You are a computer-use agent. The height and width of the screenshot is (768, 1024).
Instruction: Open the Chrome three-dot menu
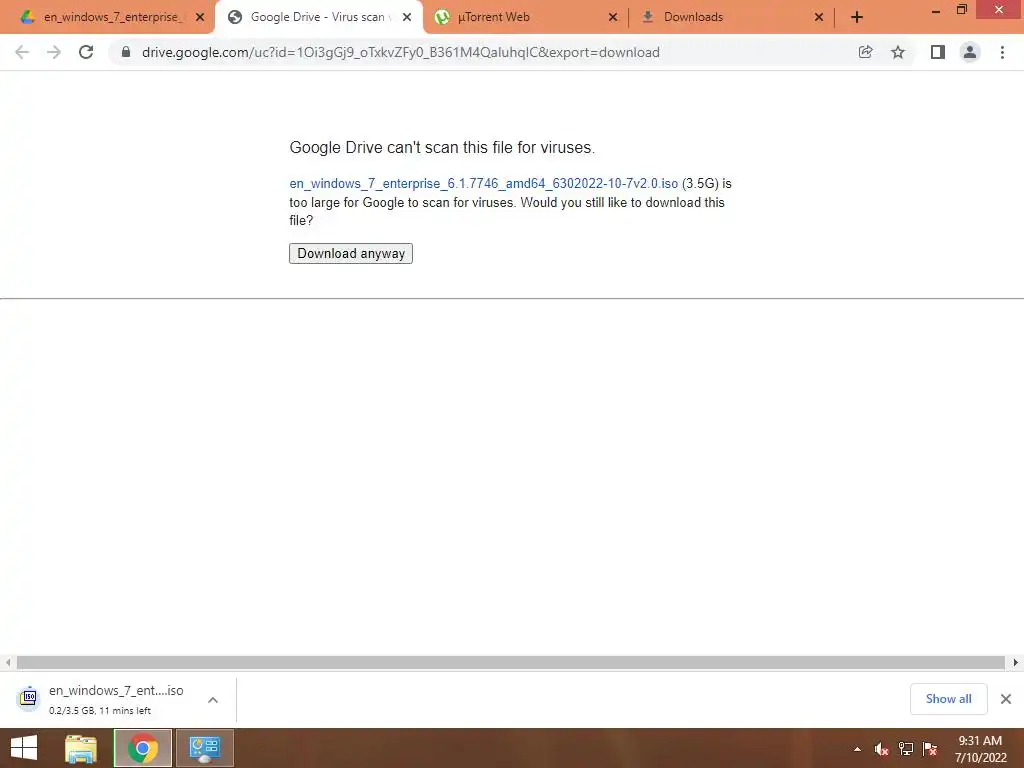click(1002, 52)
